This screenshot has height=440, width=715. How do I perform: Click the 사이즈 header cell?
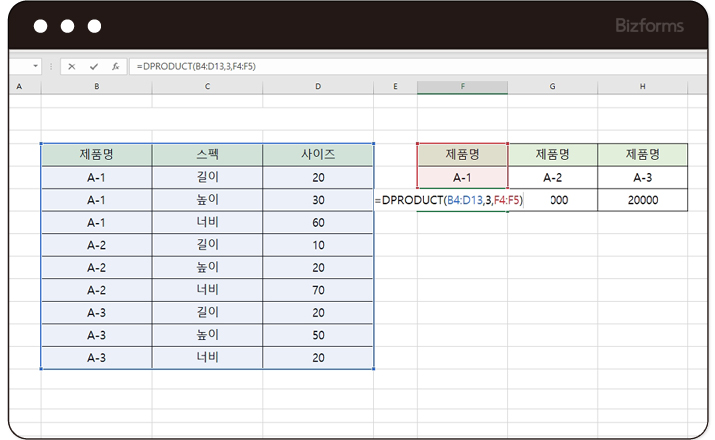click(x=318, y=154)
